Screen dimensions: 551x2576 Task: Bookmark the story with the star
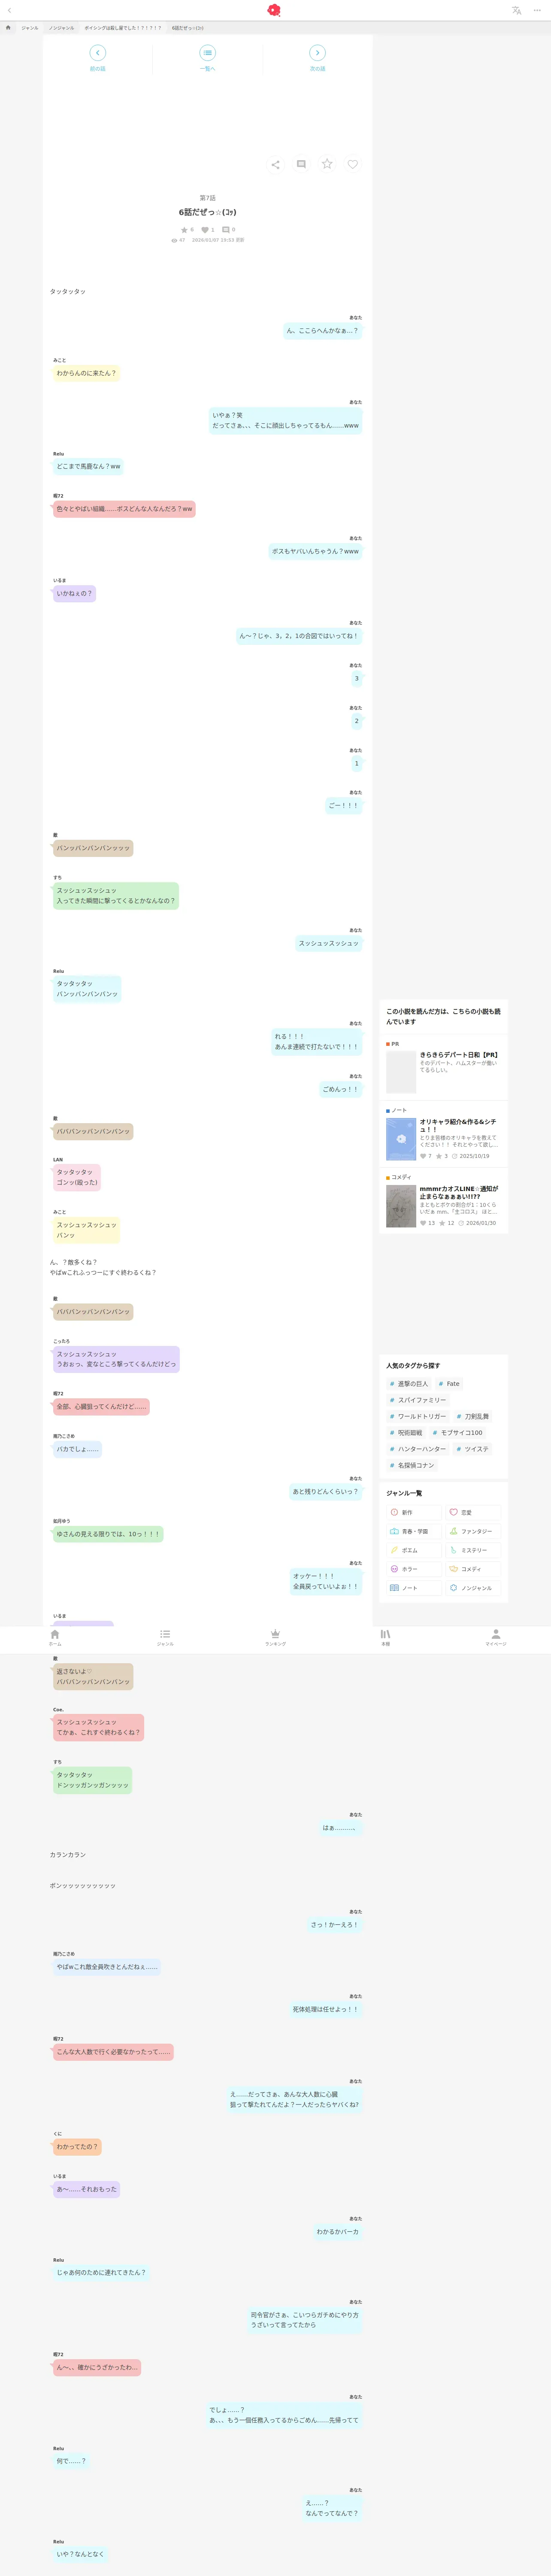coord(327,164)
